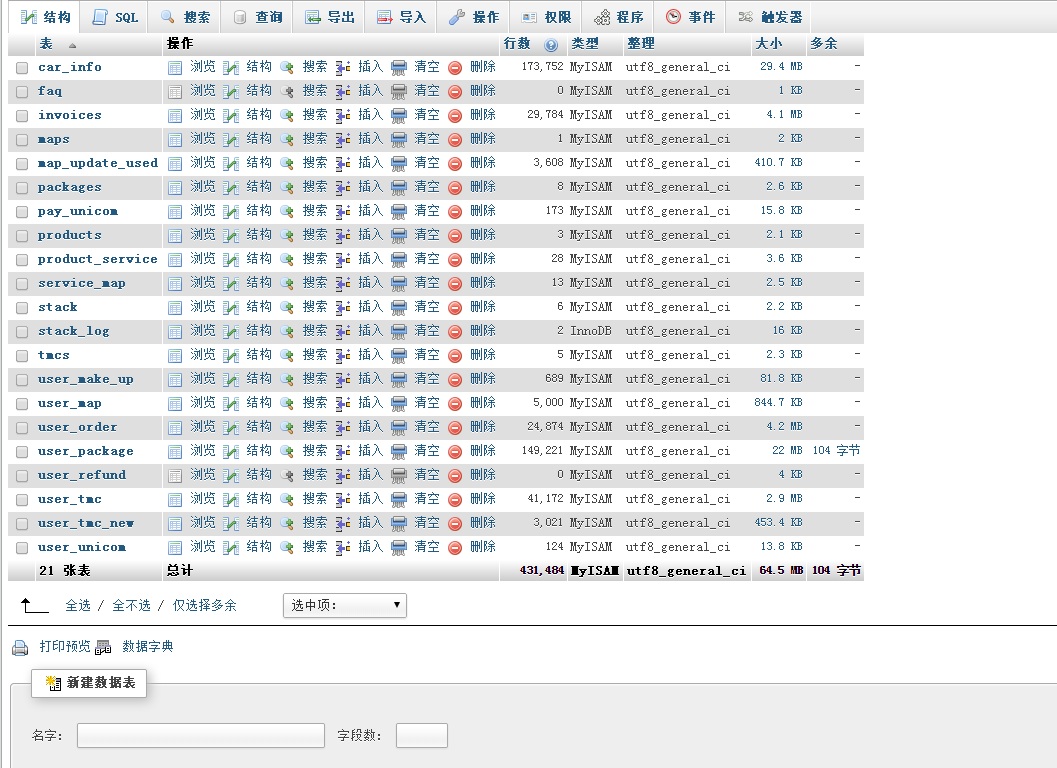Click empty icon for user_package row
This screenshot has height=768, width=1057.
[399, 452]
